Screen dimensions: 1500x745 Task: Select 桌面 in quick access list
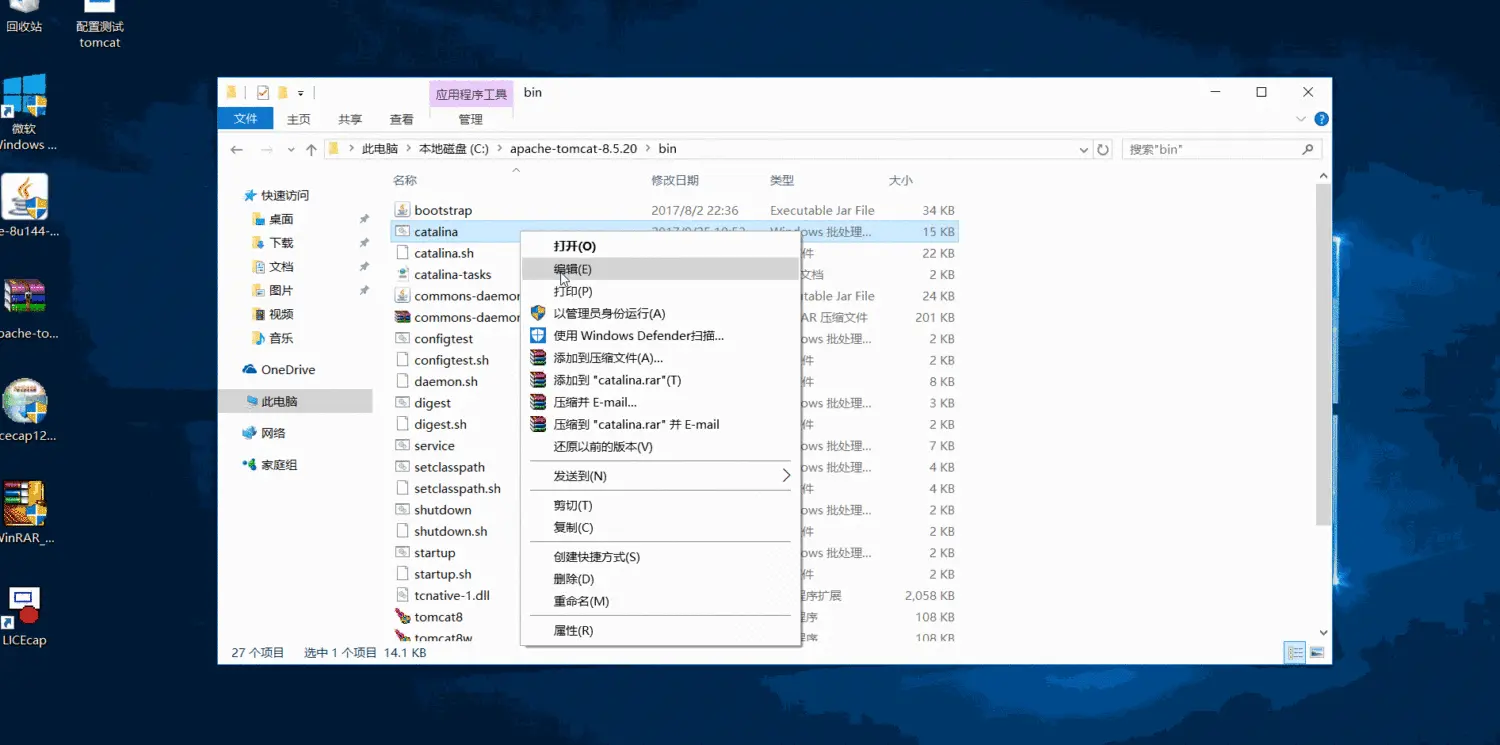click(x=281, y=219)
